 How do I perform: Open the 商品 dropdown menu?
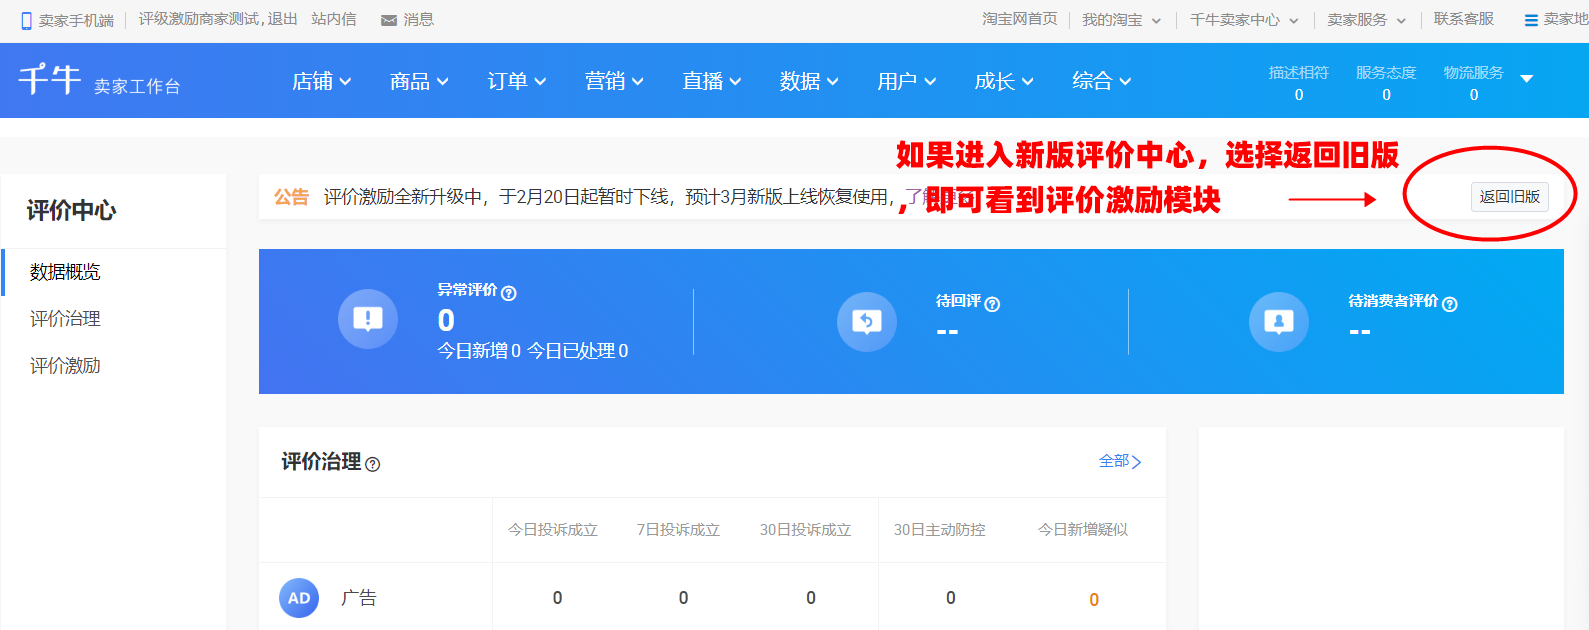click(x=419, y=81)
